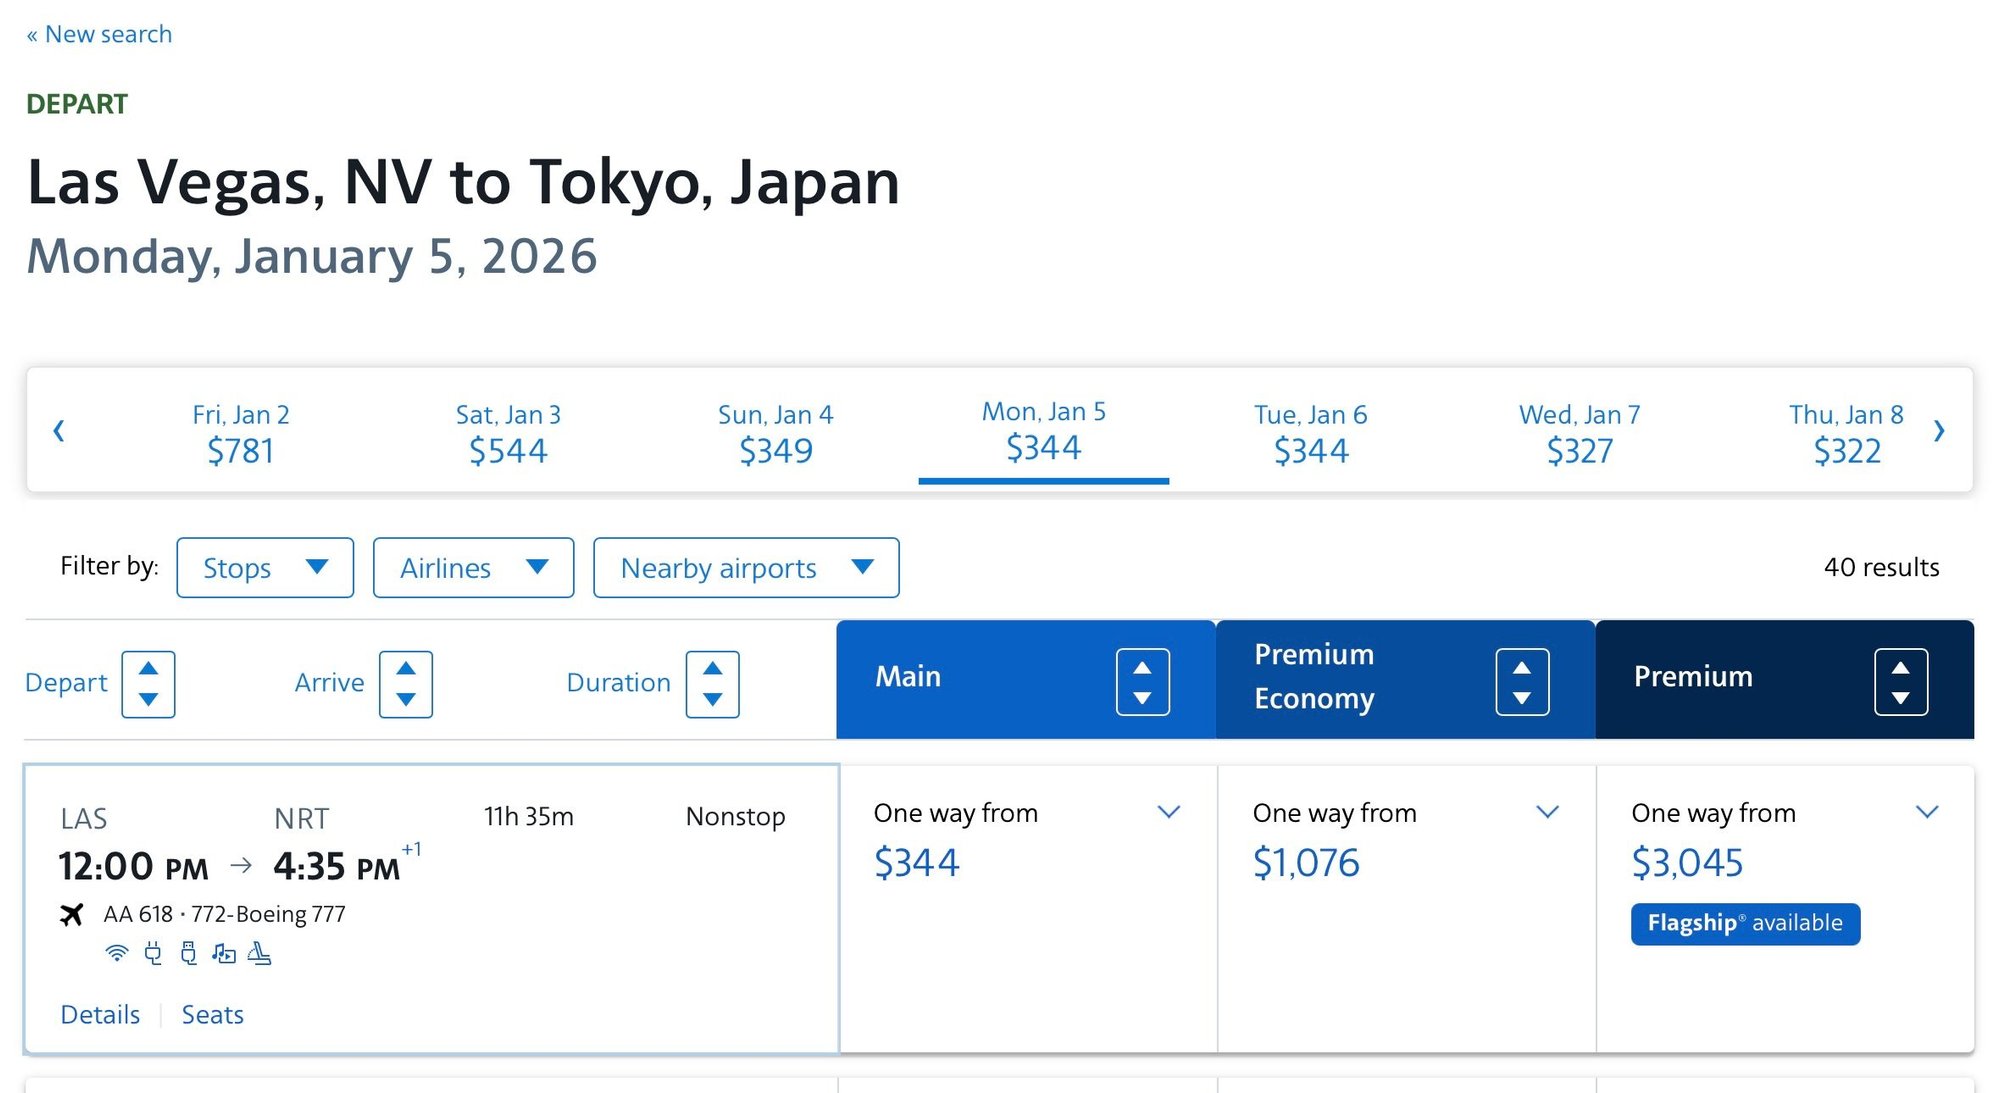The height and width of the screenshot is (1093, 2000).
Task: Select the Sun, Jan 4 date tab
Action: pyautogui.click(x=775, y=433)
